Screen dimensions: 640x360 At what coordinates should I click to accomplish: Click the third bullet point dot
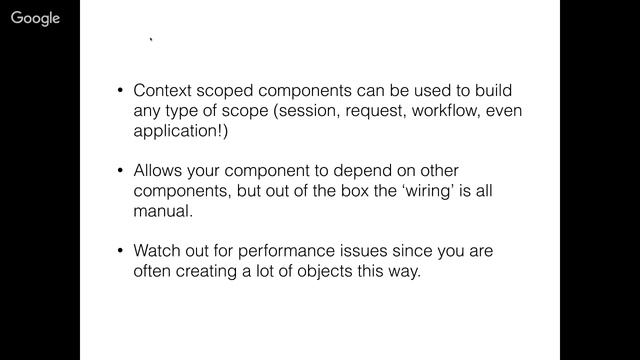(120, 250)
